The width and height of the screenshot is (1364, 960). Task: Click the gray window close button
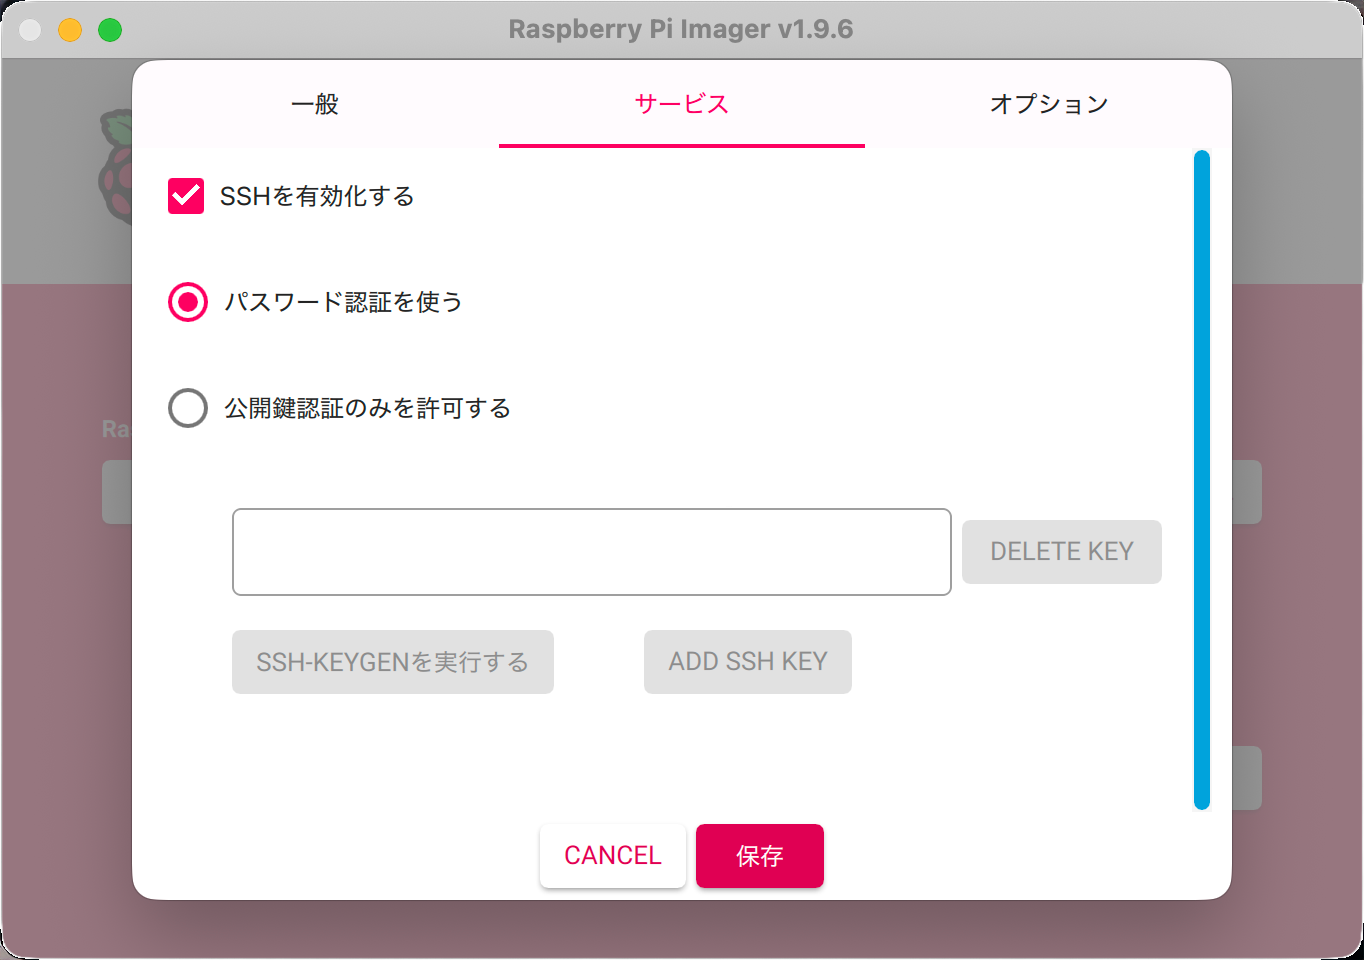point(30,30)
